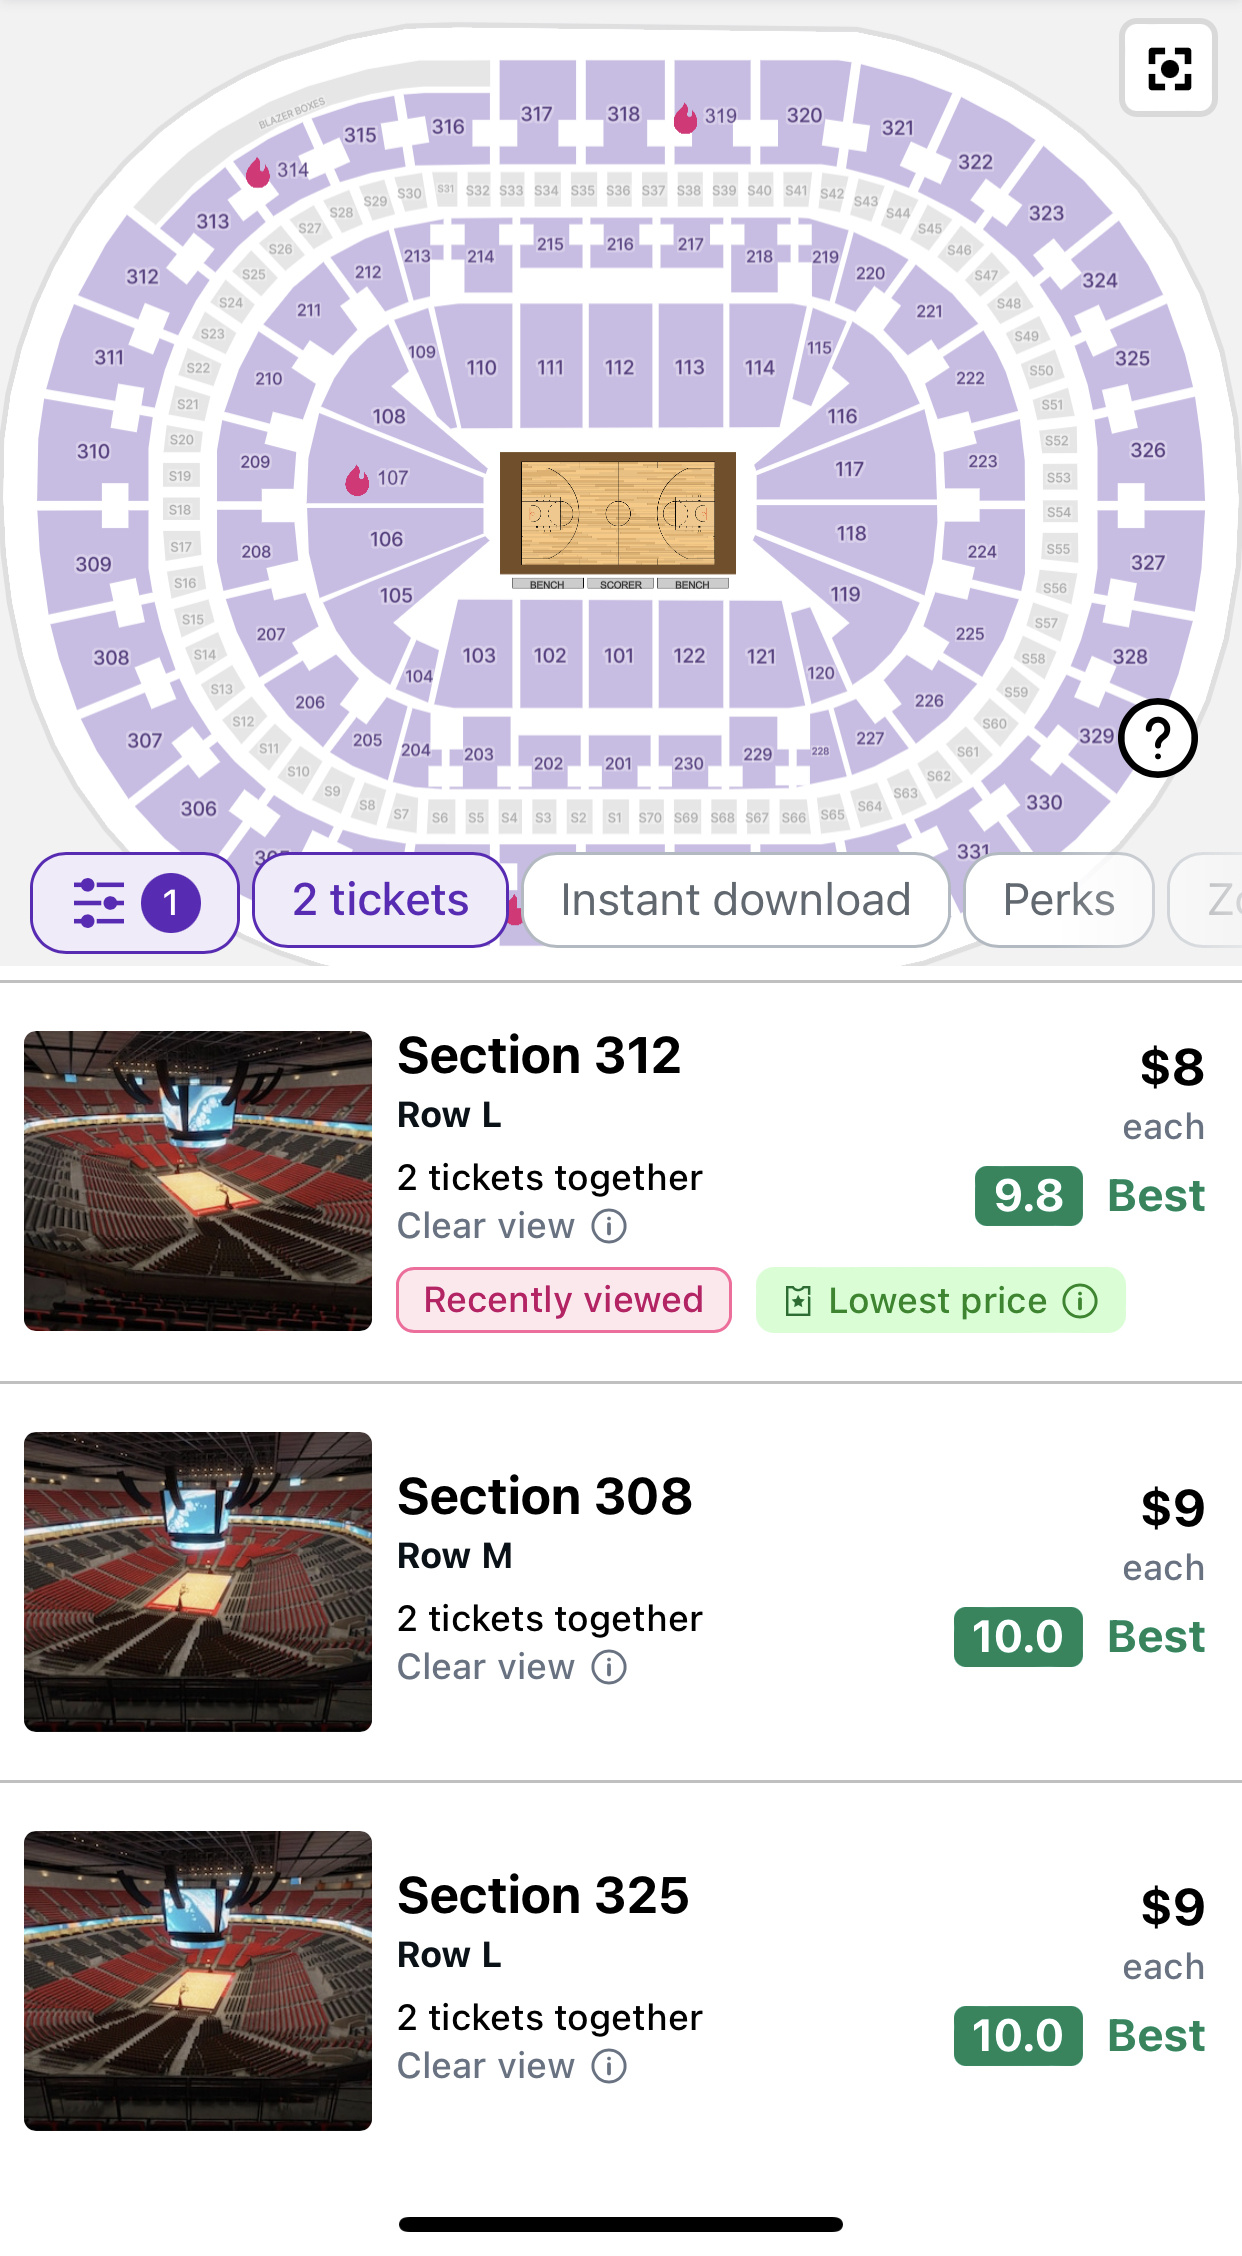Select section 325 on the seat map
1242x2256 pixels.
point(1132,358)
